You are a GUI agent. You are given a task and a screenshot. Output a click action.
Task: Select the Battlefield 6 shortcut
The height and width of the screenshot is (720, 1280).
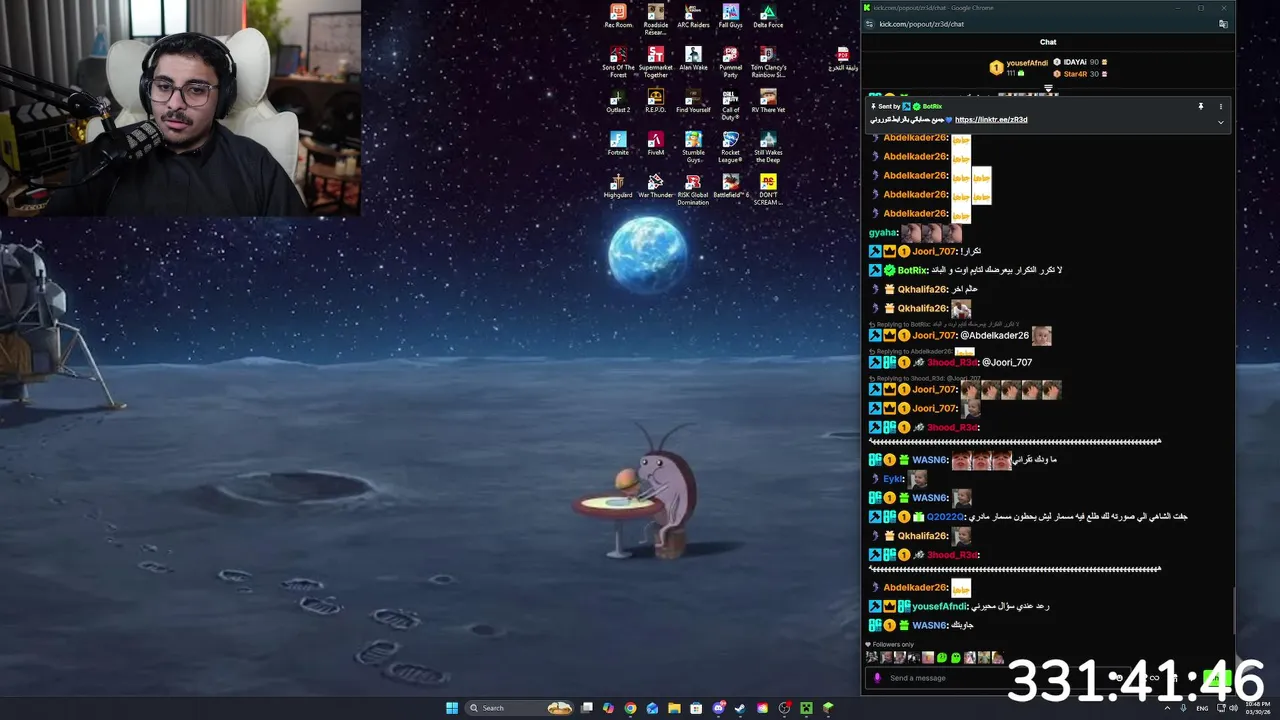(x=731, y=185)
